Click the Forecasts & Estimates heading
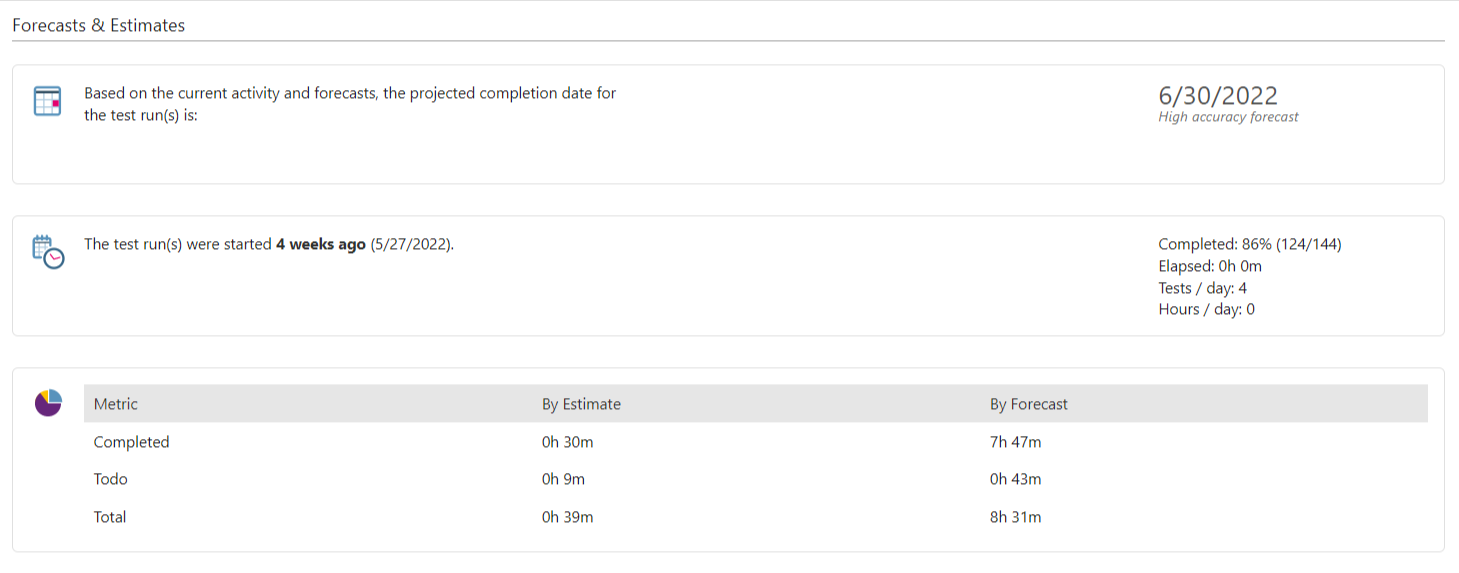 click(98, 26)
